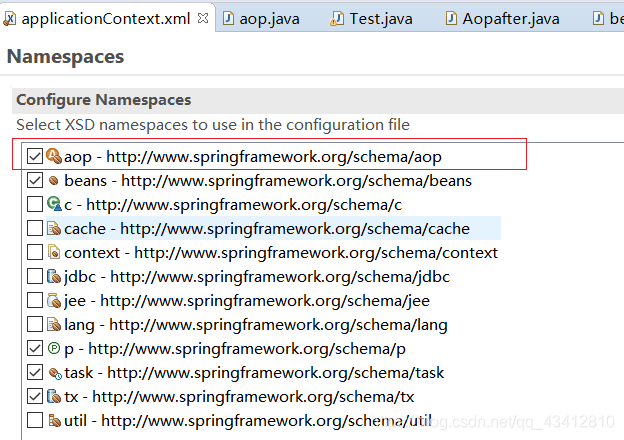Enable the lang namespace checkbox

click(35, 324)
